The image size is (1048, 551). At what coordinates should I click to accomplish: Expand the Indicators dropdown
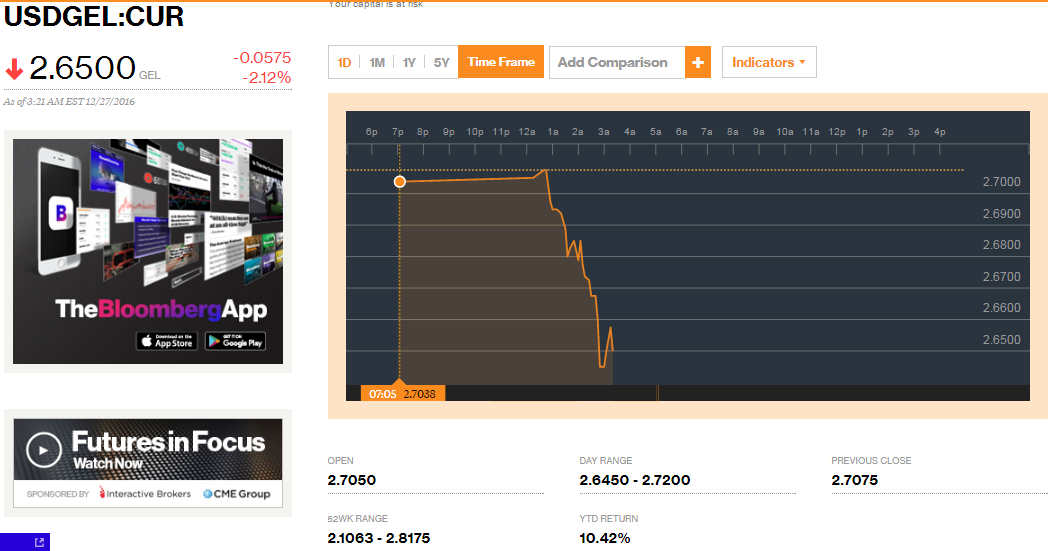tap(769, 62)
